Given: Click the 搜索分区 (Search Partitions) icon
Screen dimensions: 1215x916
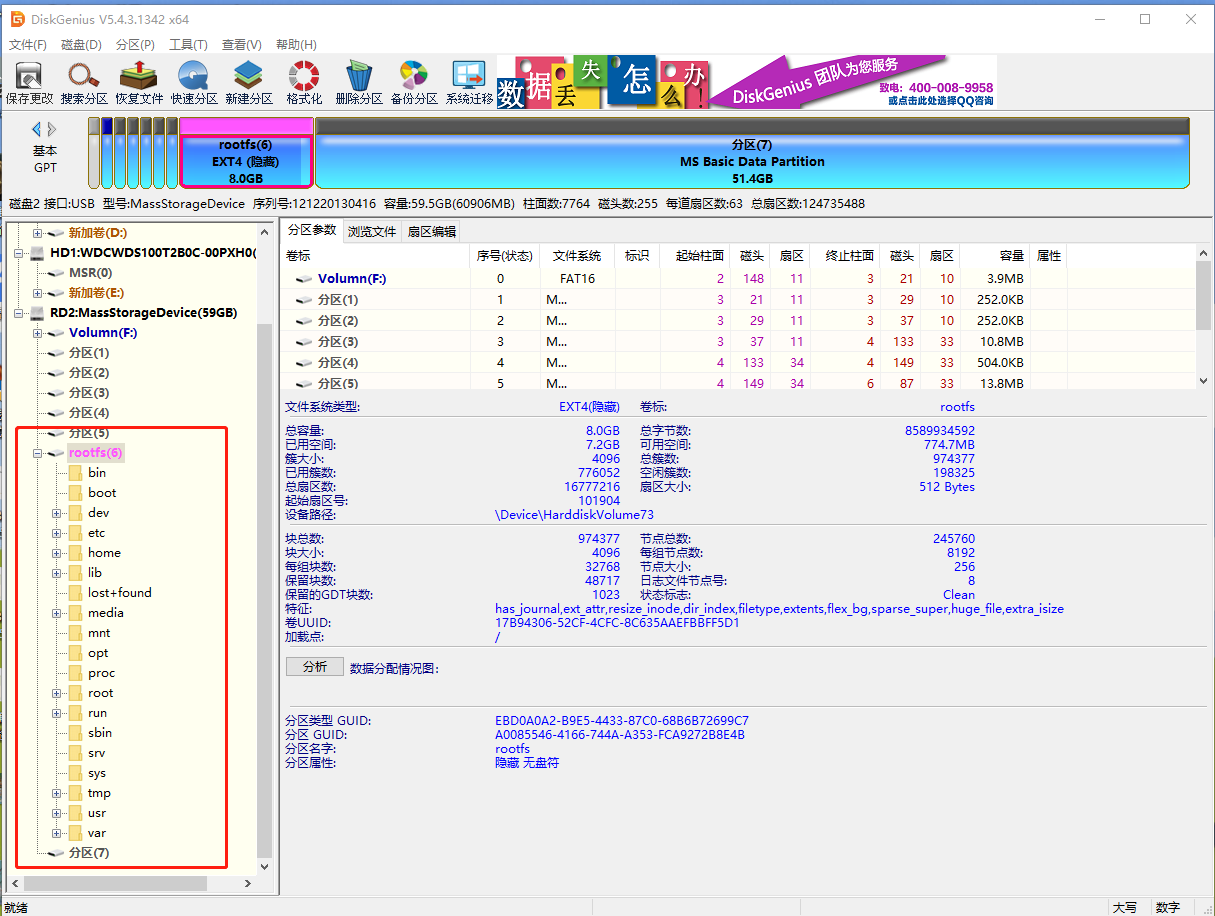Looking at the screenshot, I should (x=84, y=82).
